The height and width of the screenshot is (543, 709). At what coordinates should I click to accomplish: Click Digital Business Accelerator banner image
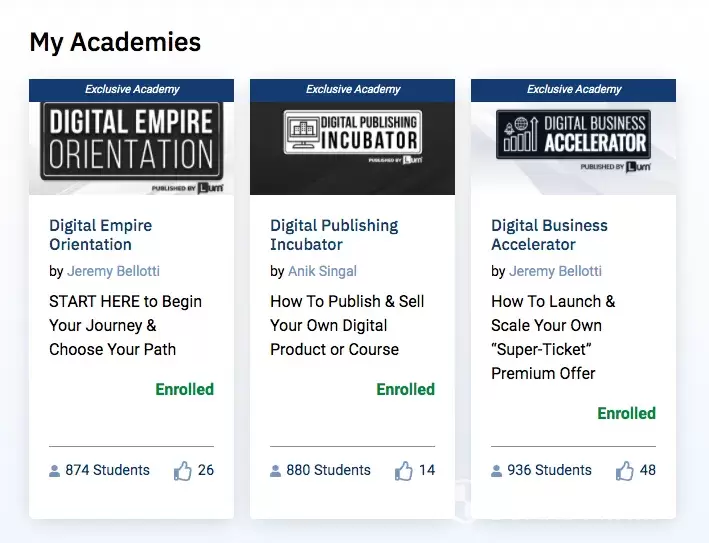point(573,147)
